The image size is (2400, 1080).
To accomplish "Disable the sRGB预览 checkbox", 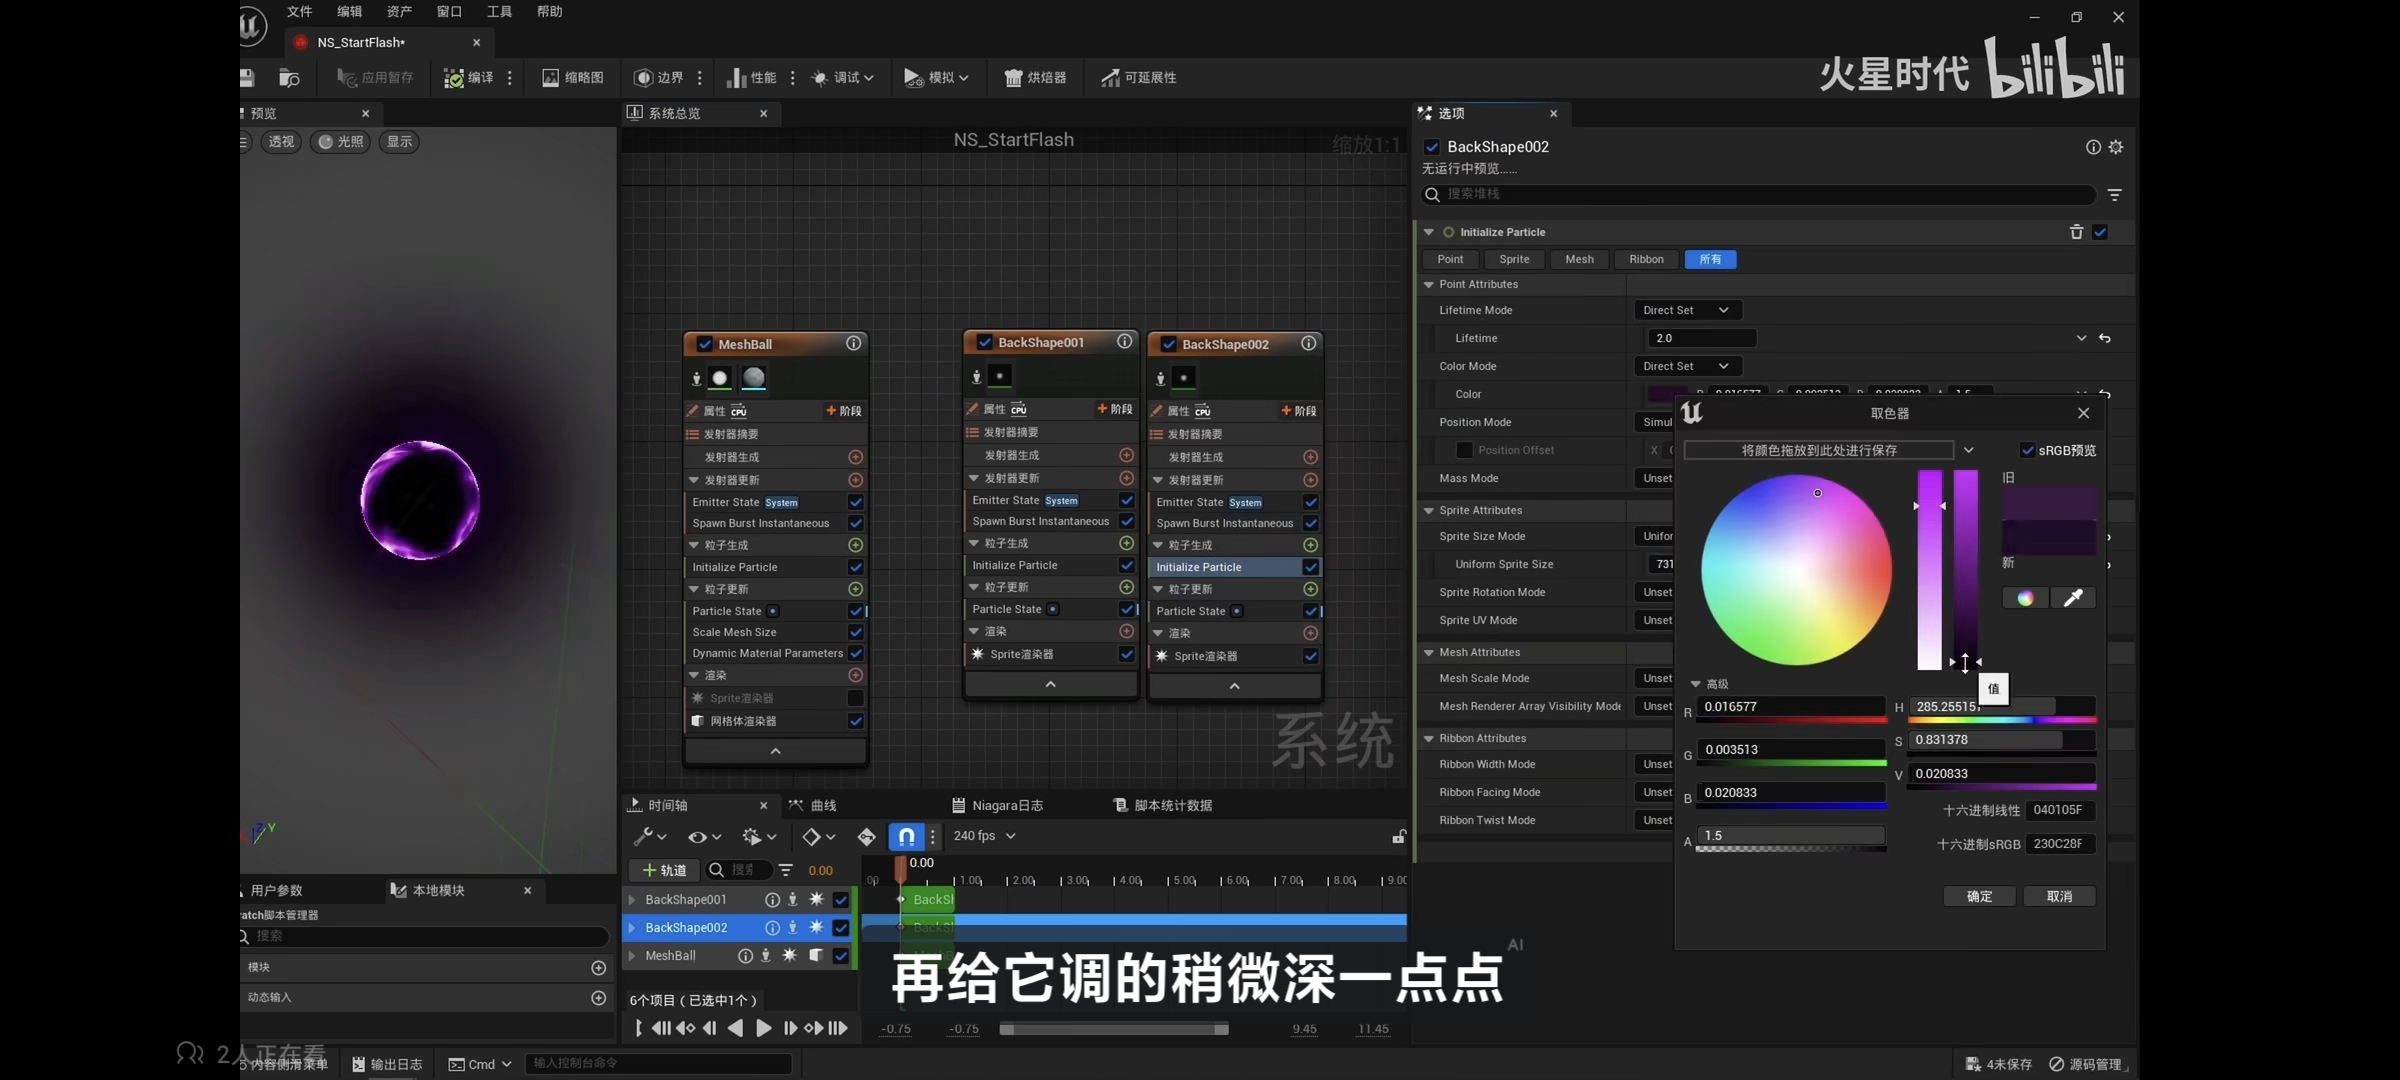I will [x=2027, y=450].
